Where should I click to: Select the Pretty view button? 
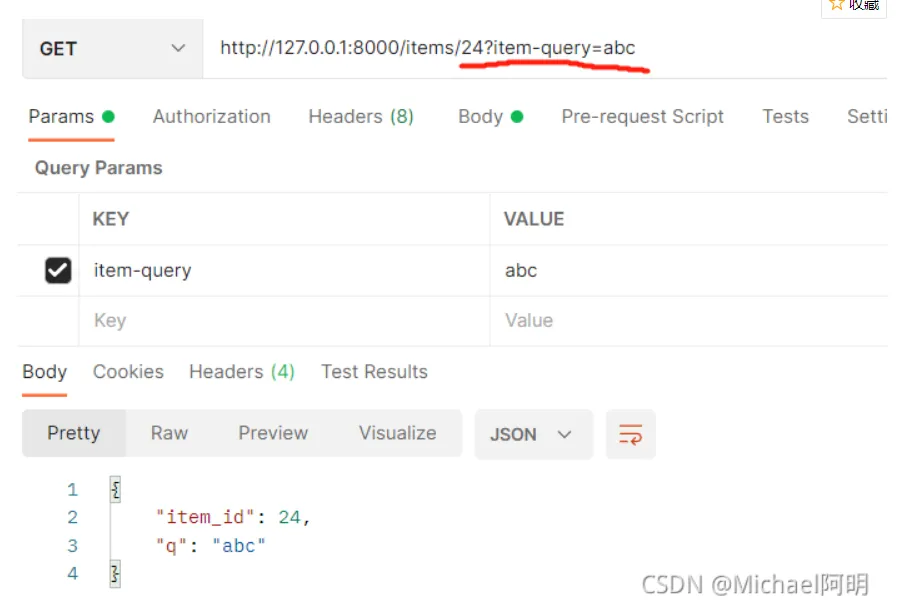[74, 433]
